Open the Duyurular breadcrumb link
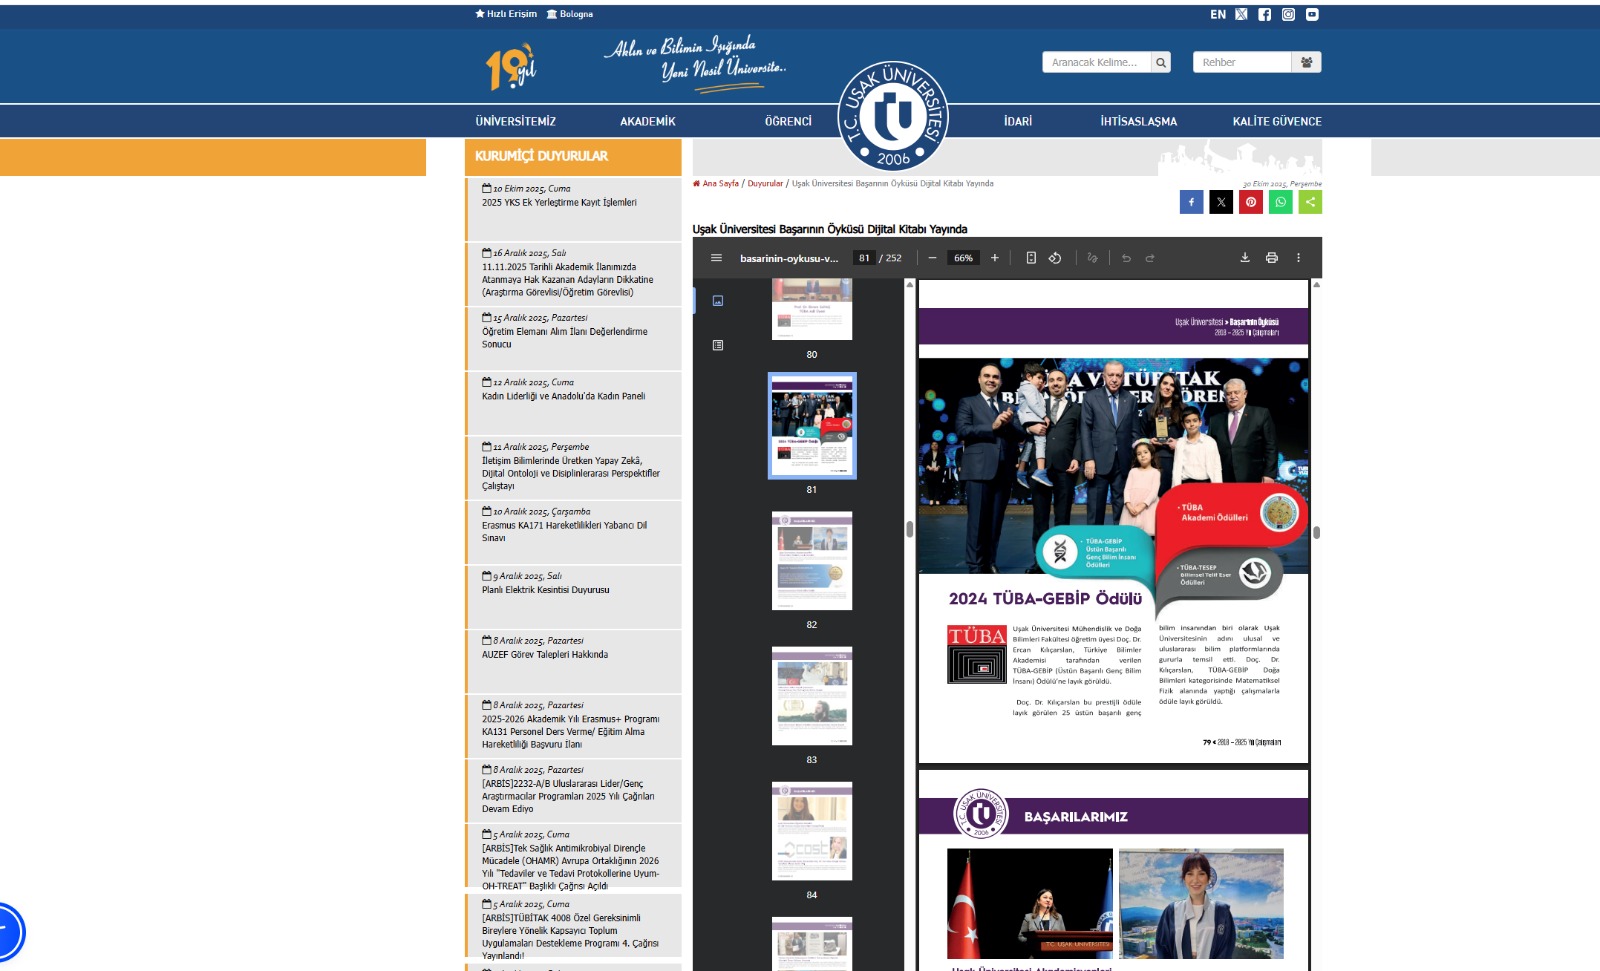This screenshot has height=971, width=1600. [765, 184]
